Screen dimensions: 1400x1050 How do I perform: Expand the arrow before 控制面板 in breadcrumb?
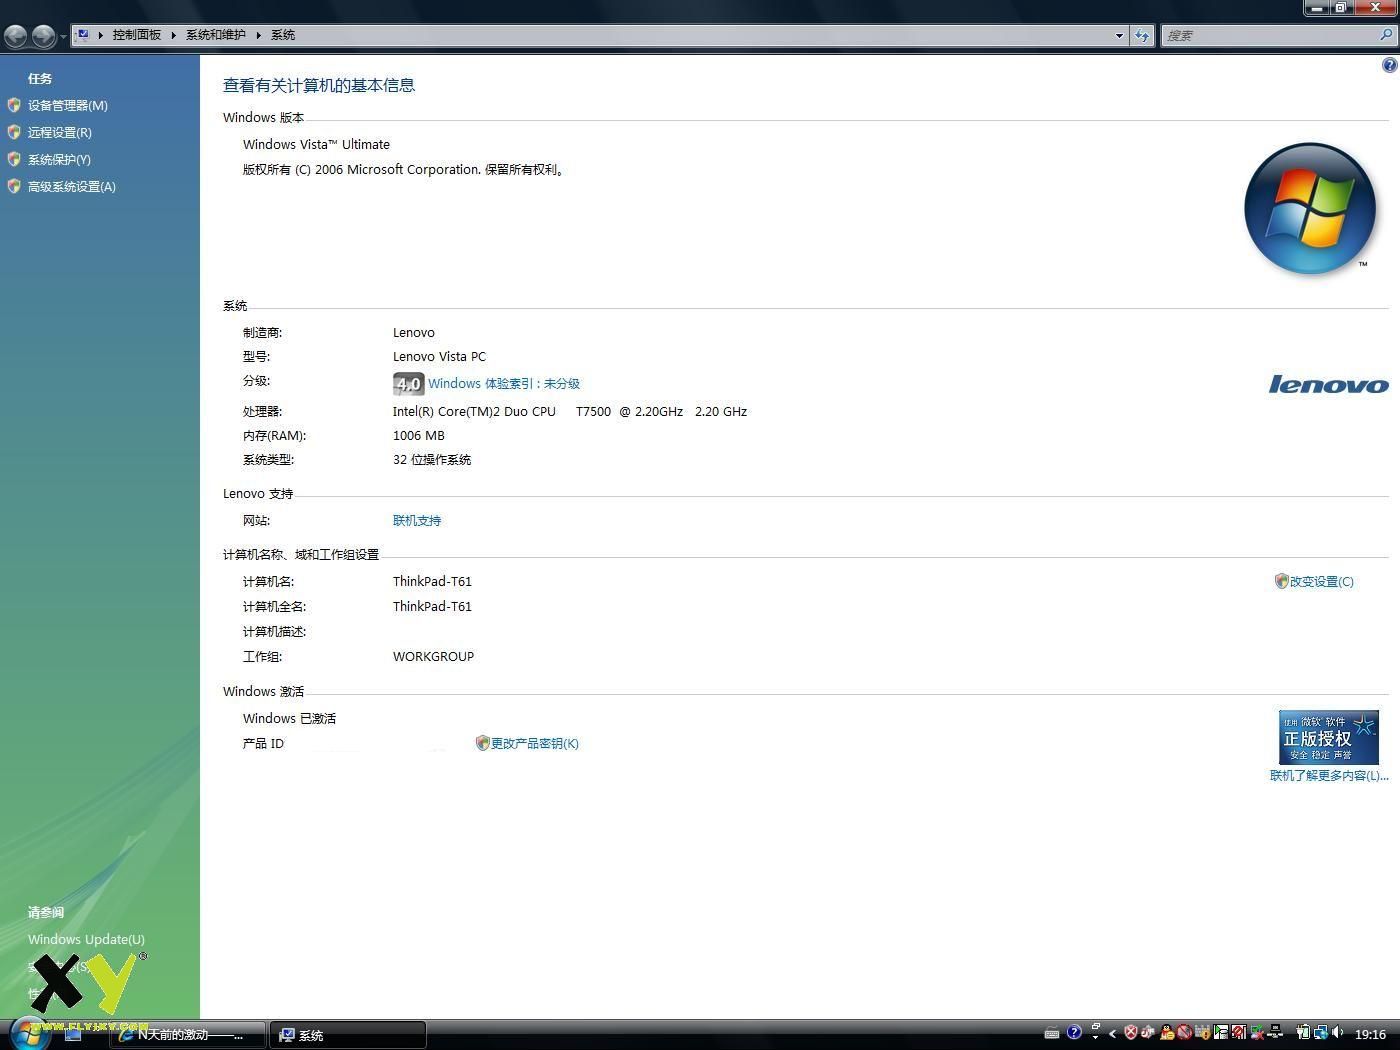[101, 35]
